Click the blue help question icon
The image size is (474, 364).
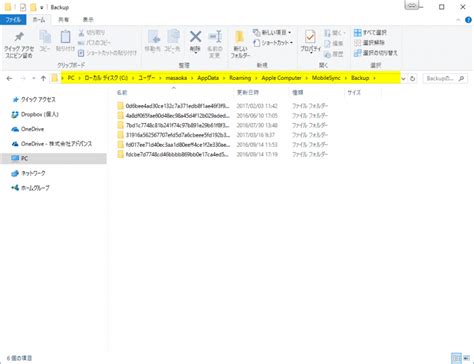(x=468, y=20)
